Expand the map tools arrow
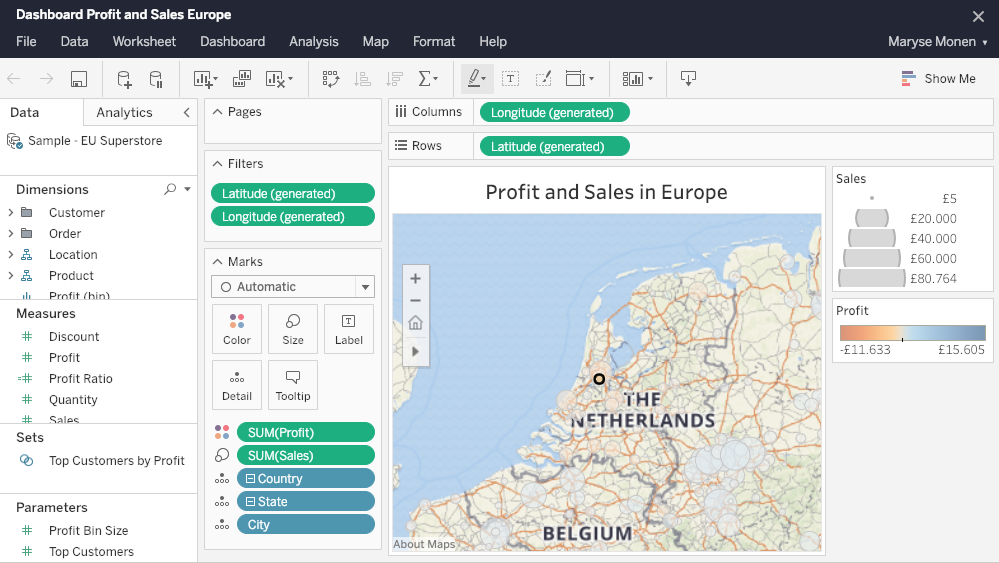 416,351
